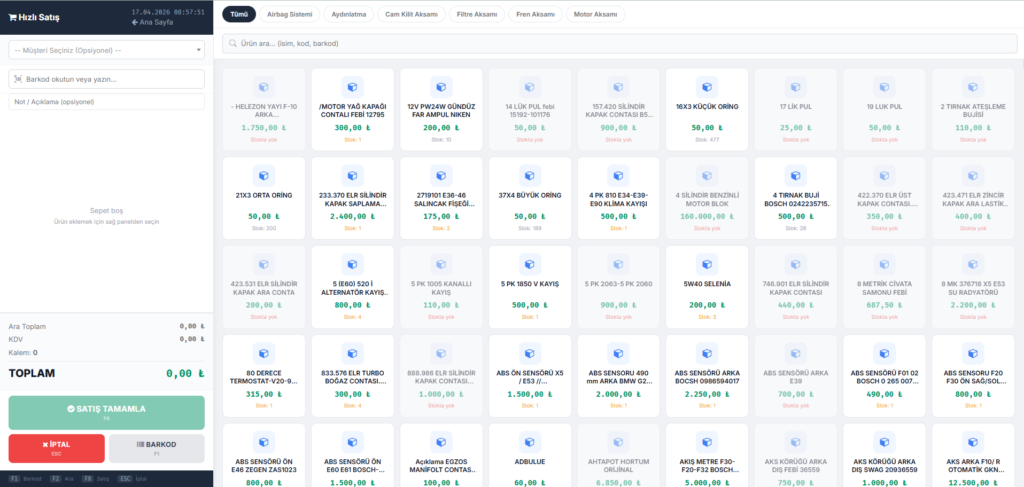The height and width of the screenshot is (487, 1024).
Task: Click the 37X4 BÜYÜK ORİNG product box icon
Action: pyautogui.click(x=529, y=175)
